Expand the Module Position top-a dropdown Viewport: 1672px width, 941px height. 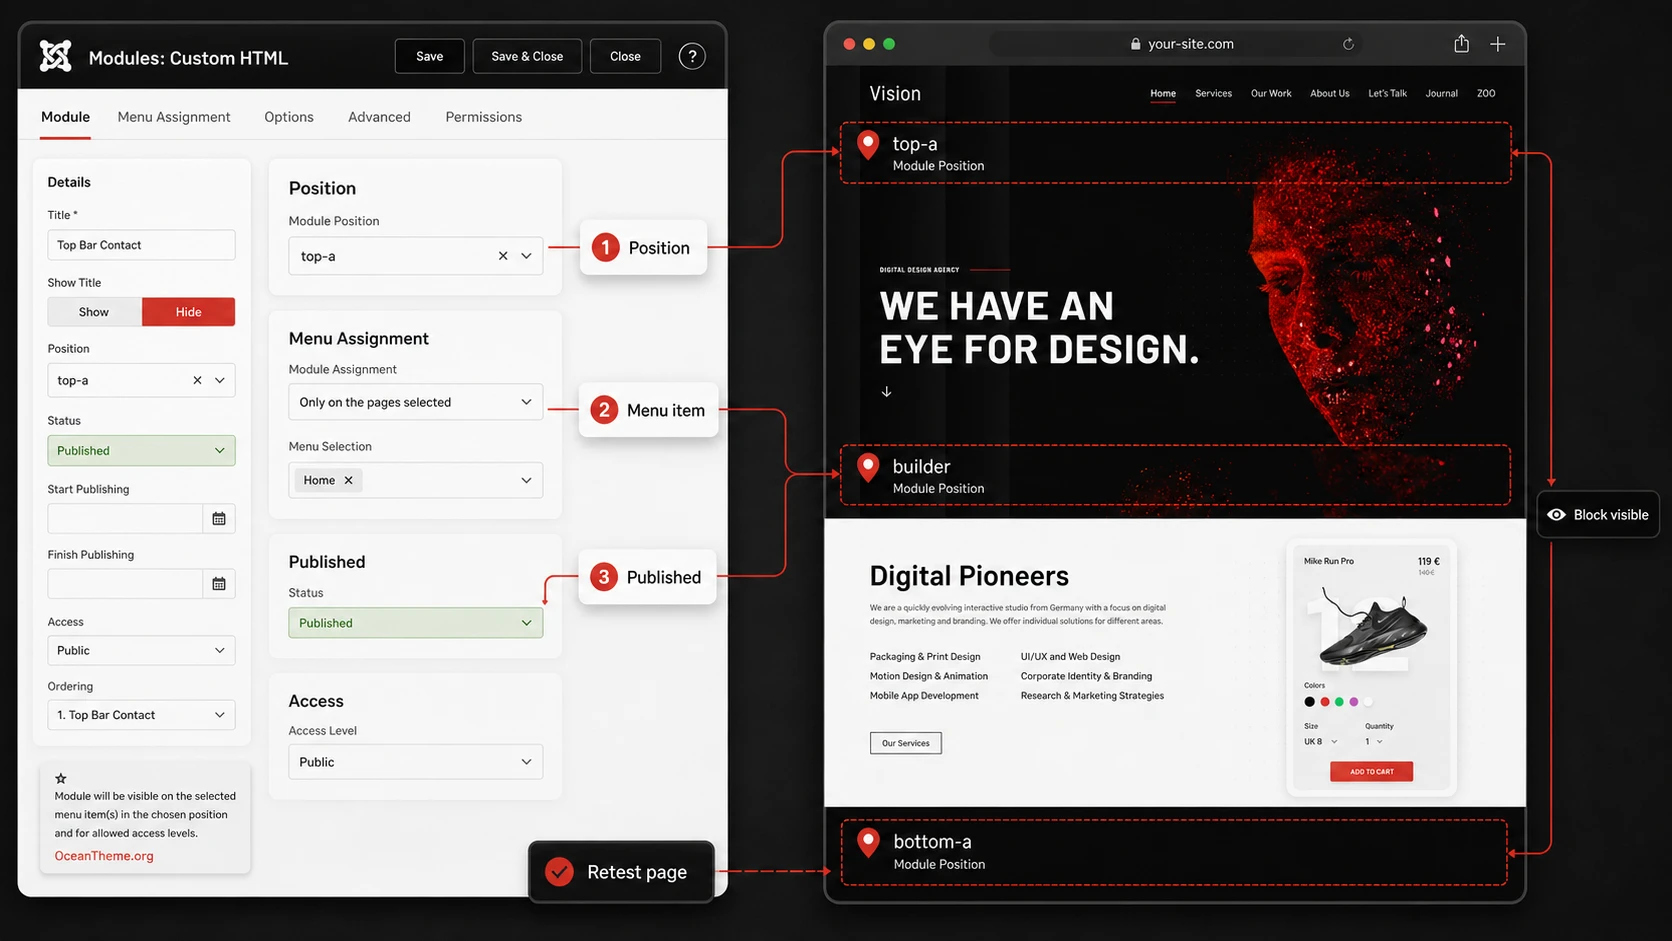click(526, 256)
